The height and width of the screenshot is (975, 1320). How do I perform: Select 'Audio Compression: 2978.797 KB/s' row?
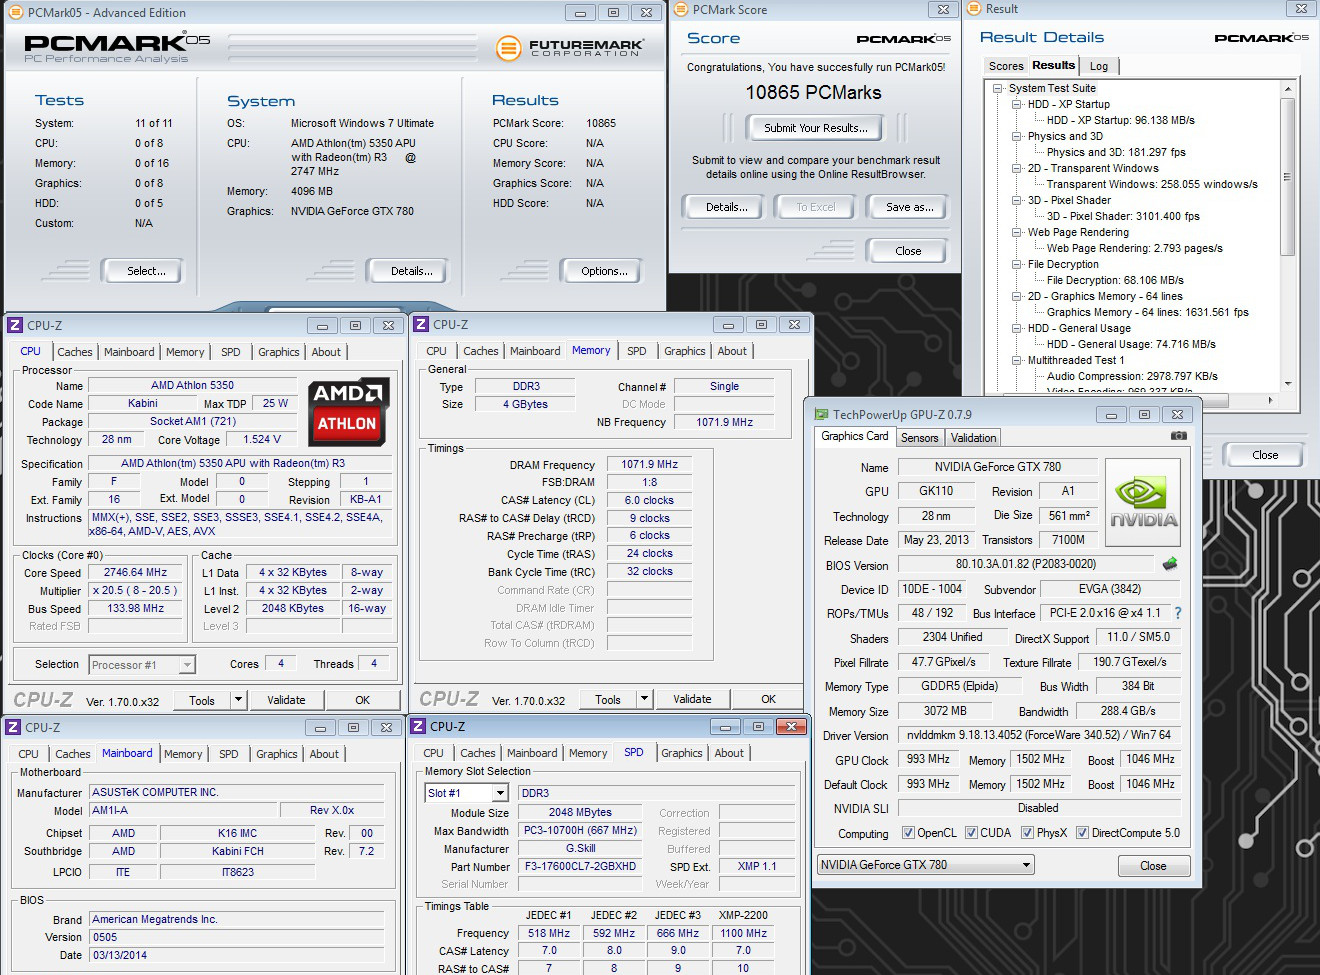tap(1132, 376)
